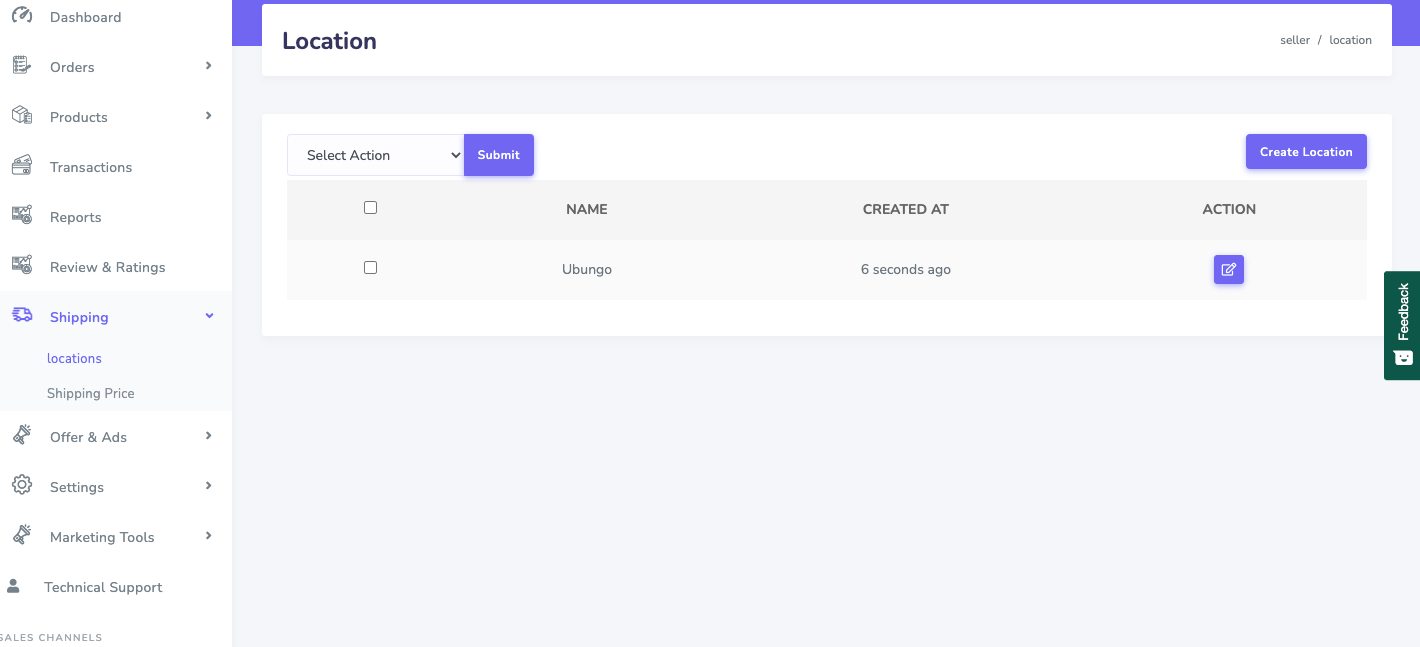Click the Dashboard speedometer icon
The image size is (1420, 647).
[21, 16]
